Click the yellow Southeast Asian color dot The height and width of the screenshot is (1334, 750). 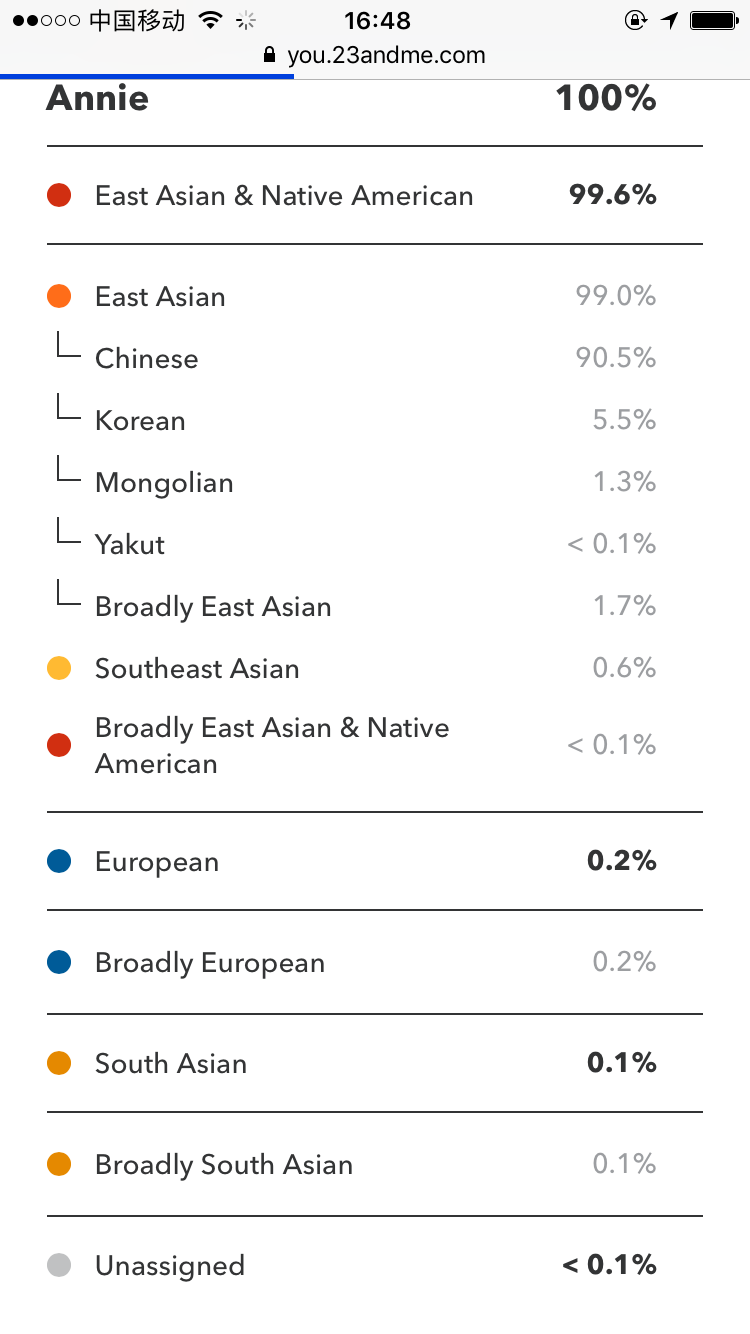59,668
